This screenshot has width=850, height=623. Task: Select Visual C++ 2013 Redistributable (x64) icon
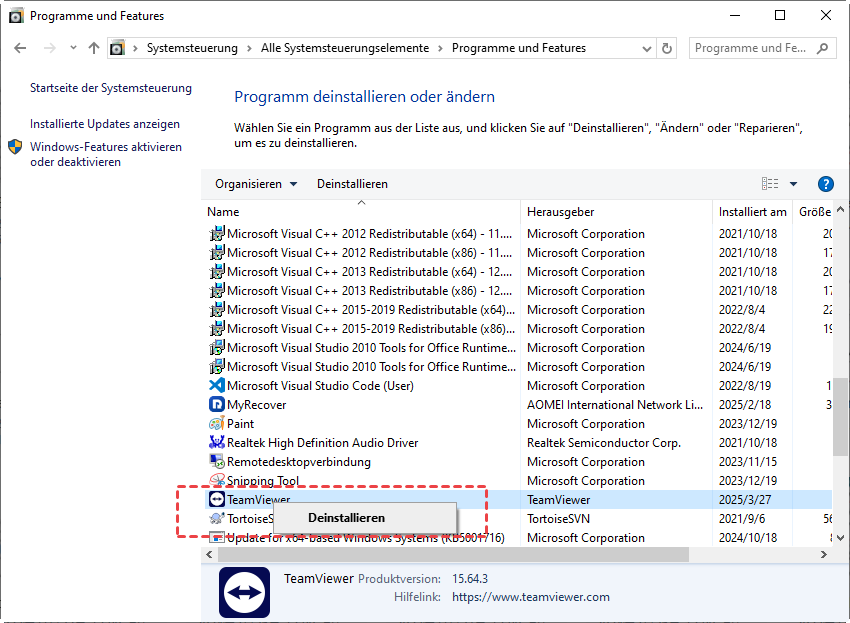tap(217, 272)
